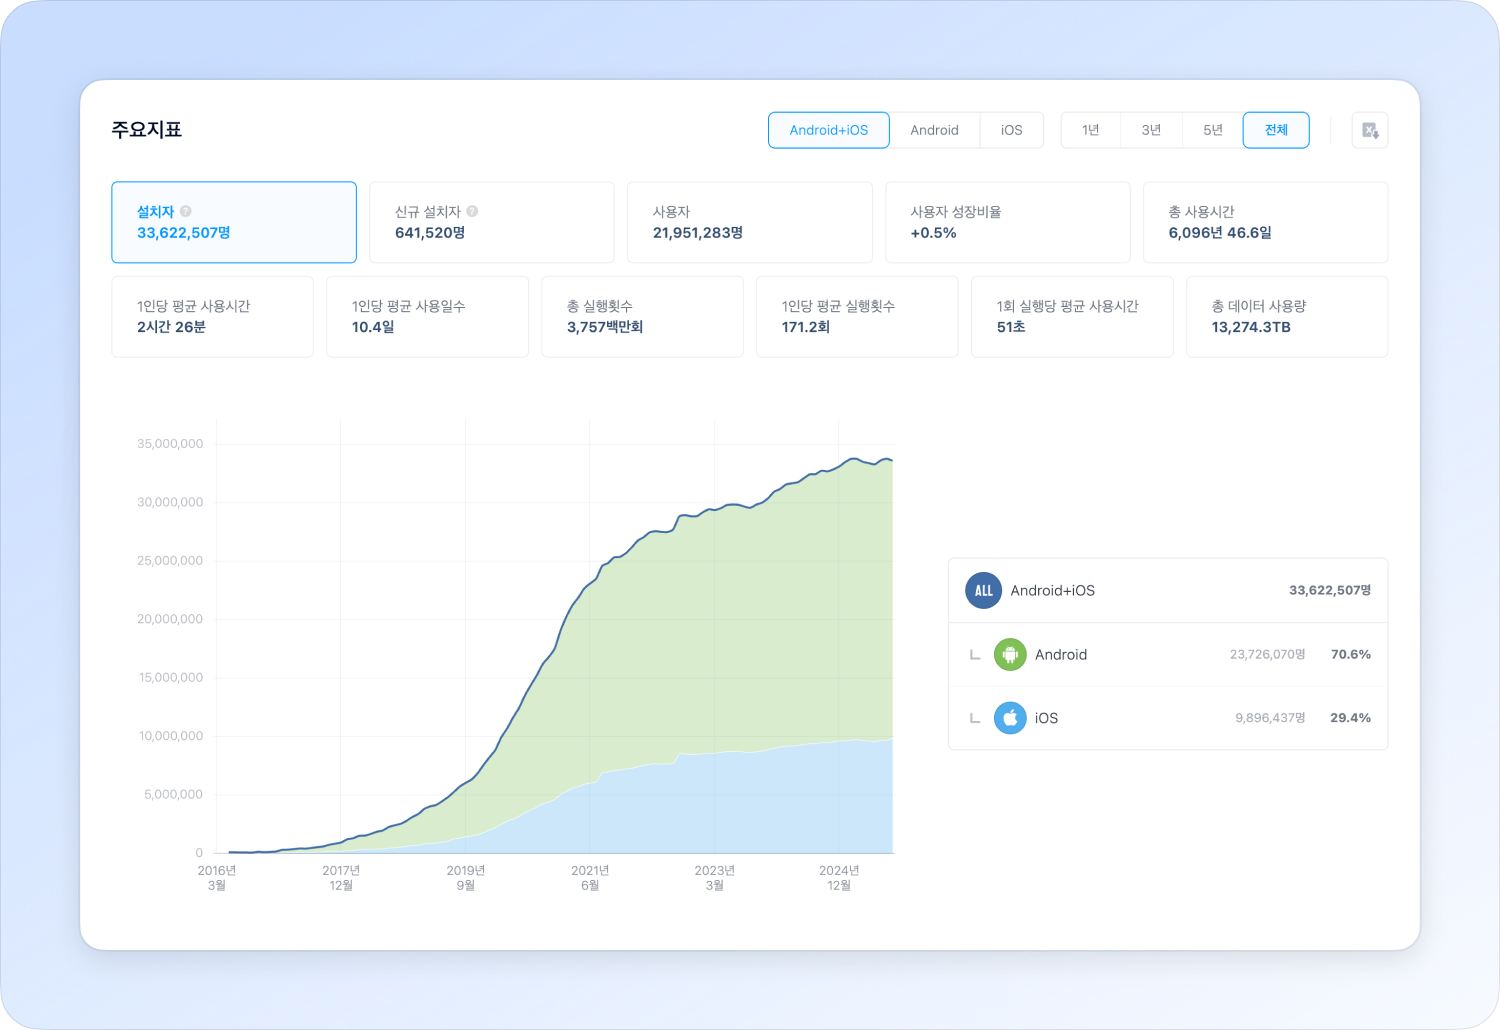
Task: Click the help icon beside 설치자
Action: [x=186, y=211]
